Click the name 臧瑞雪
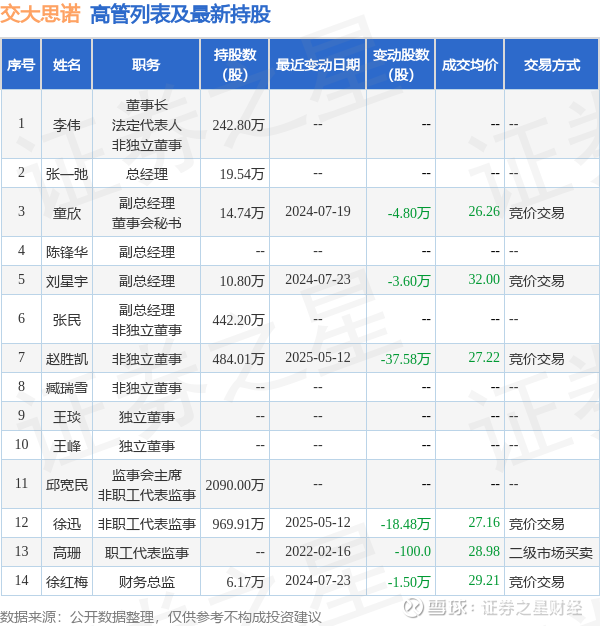 pyautogui.click(x=67, y=388)
